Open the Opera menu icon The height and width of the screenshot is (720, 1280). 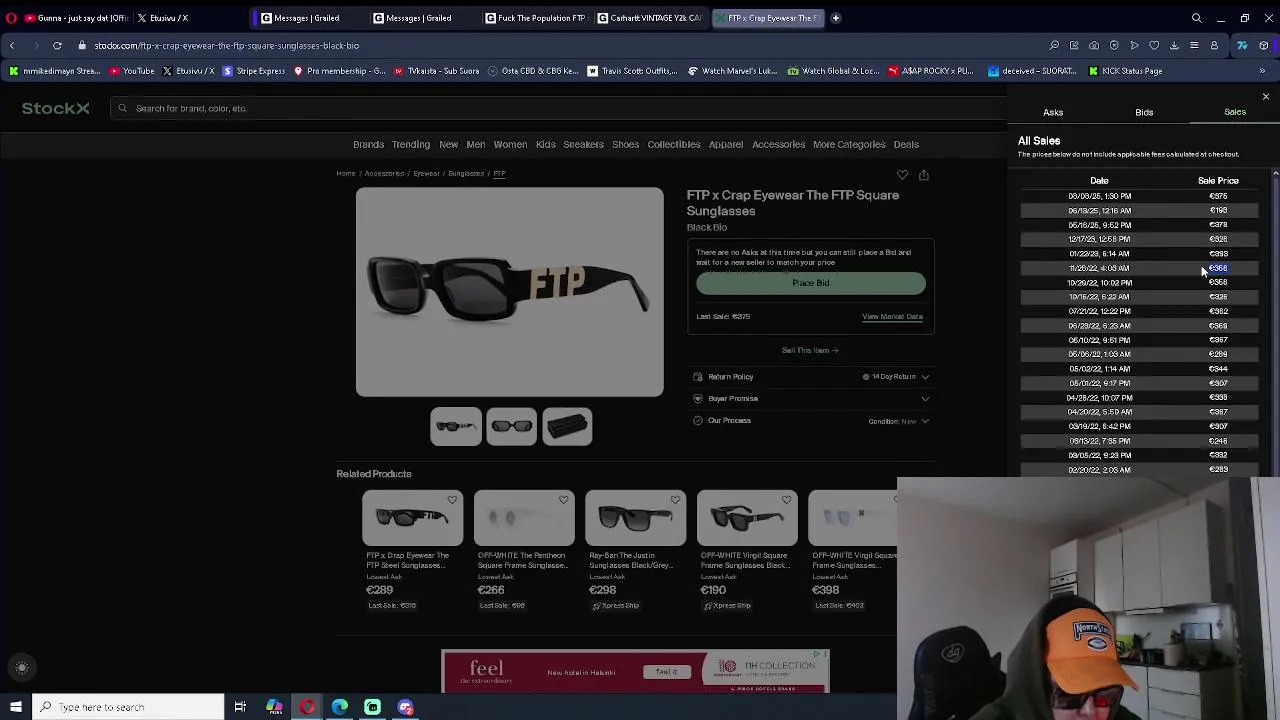tap(11, 18)
